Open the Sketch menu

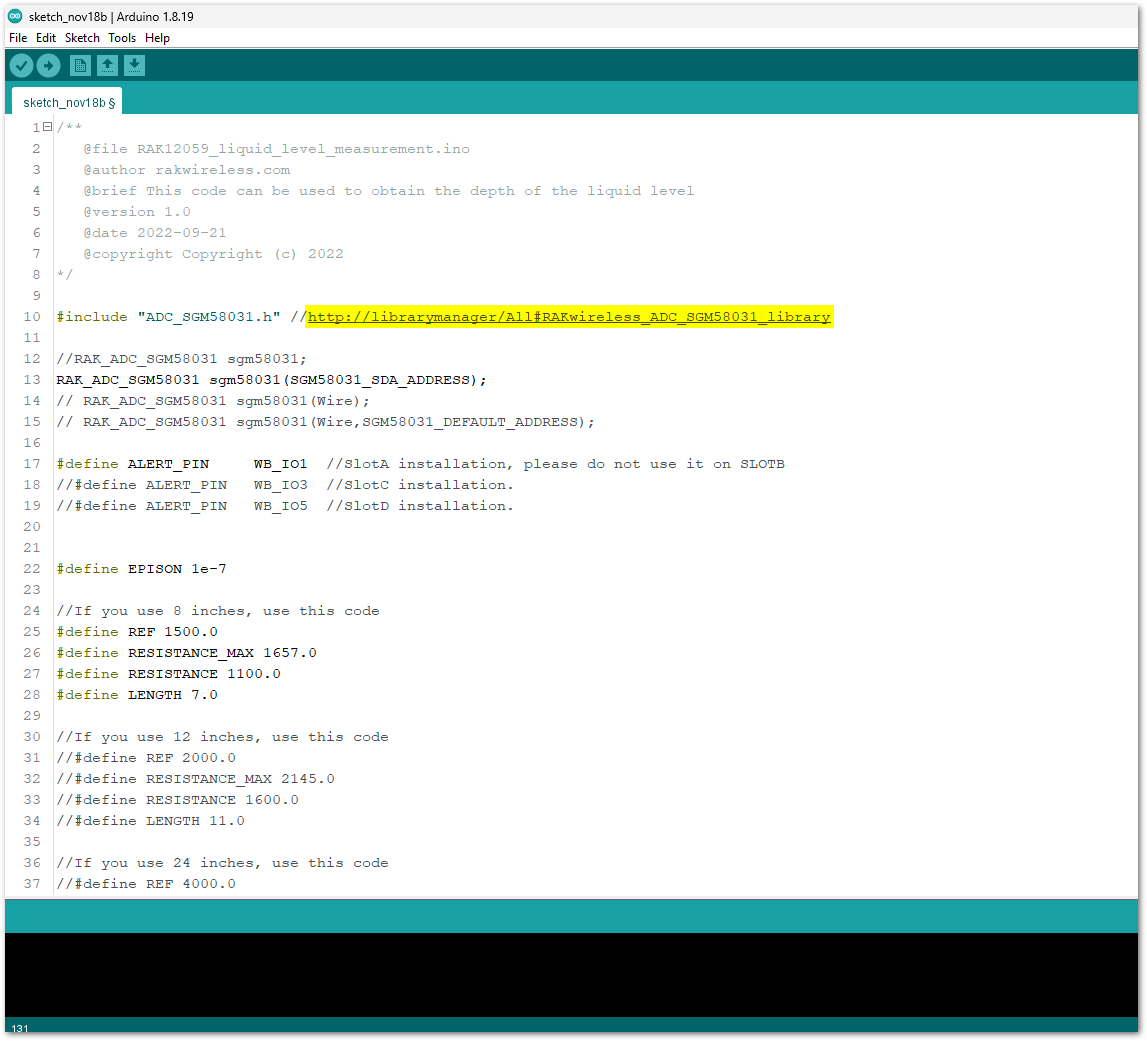click(82, 38)
